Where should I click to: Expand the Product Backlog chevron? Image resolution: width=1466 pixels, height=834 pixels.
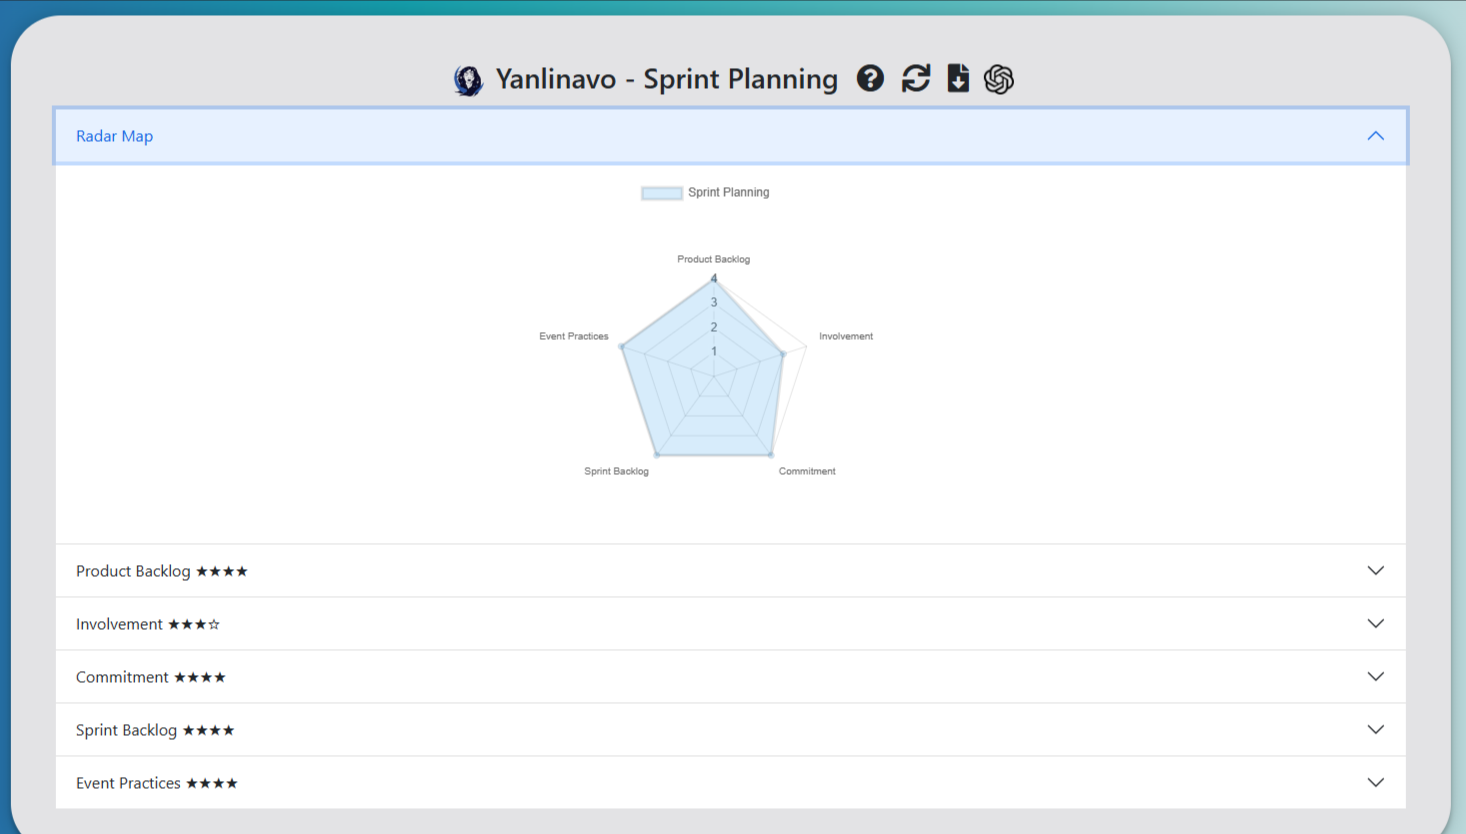click(x=1375, y=571)
